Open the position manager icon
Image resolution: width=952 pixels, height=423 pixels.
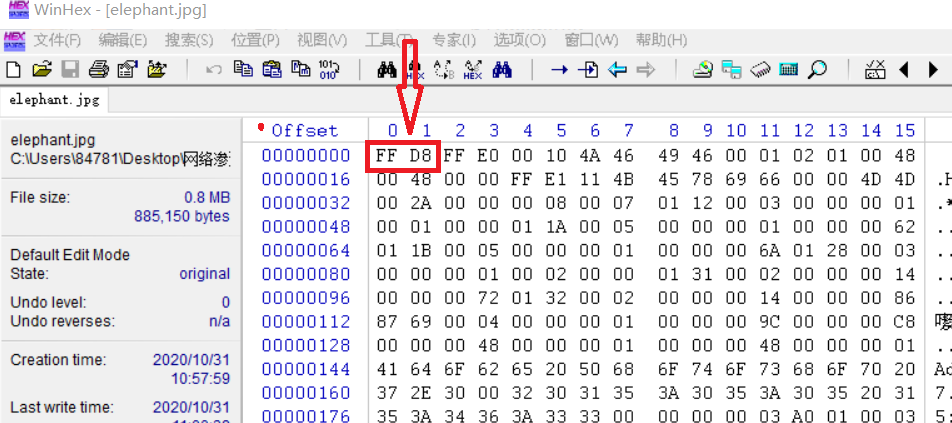875,69
